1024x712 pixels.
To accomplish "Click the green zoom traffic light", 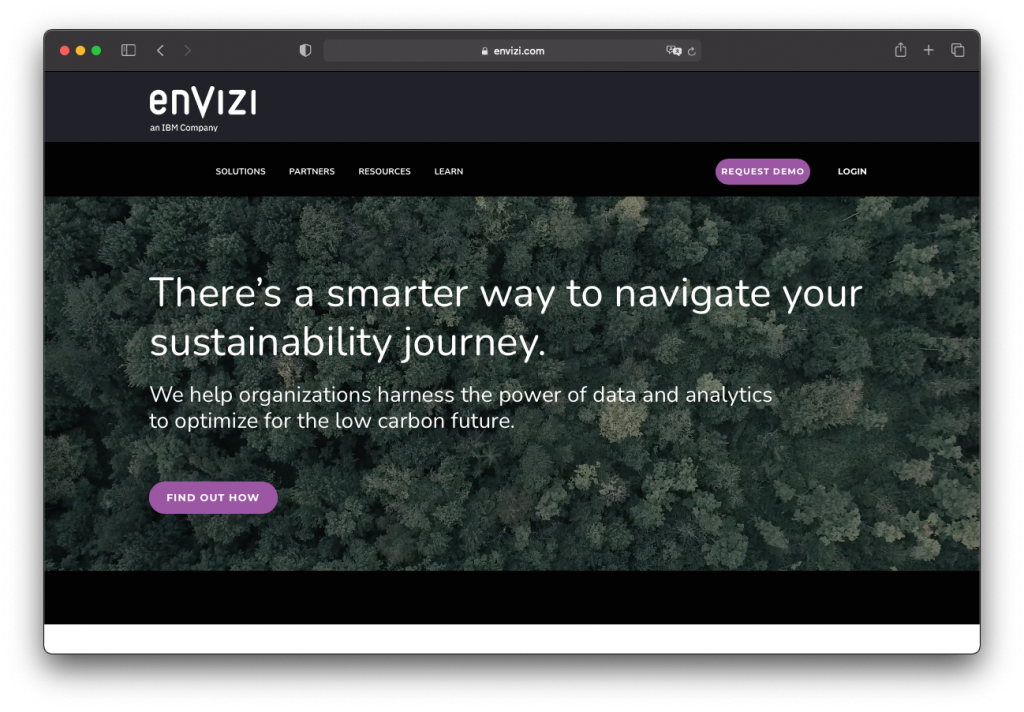I will coord(96,48).
